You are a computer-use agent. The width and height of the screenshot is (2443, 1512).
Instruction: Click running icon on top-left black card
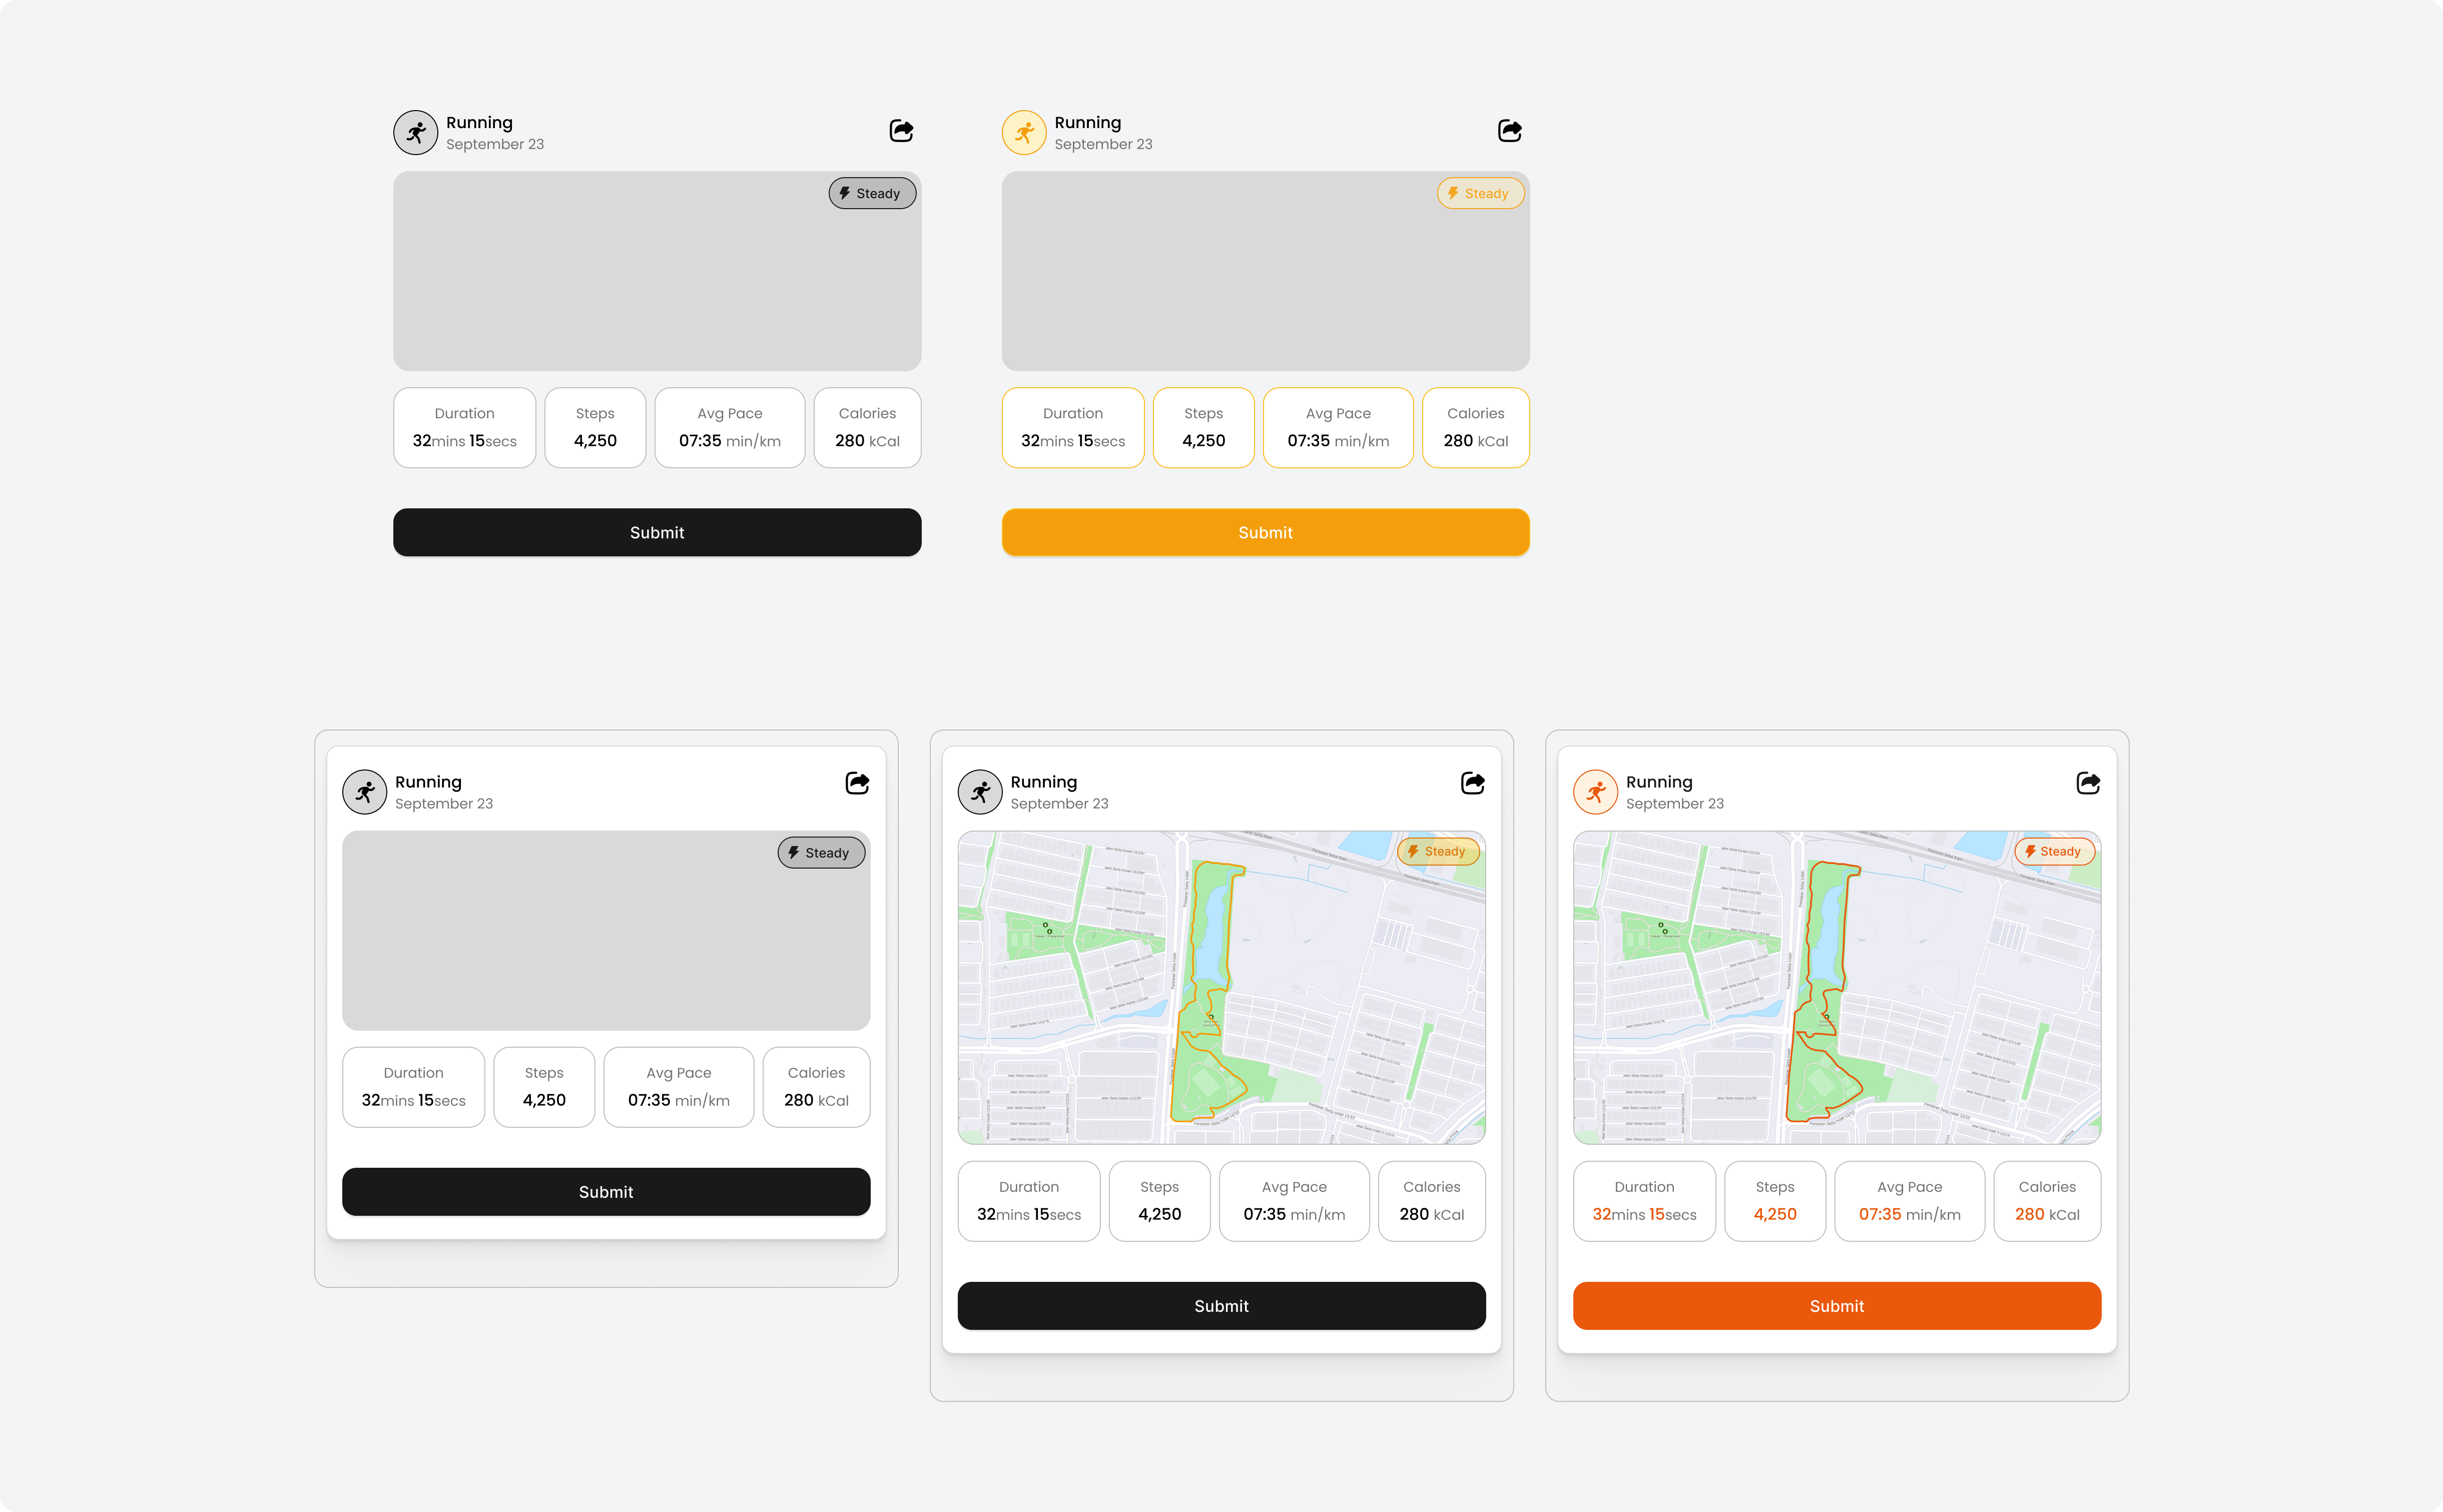click(416, 132)
